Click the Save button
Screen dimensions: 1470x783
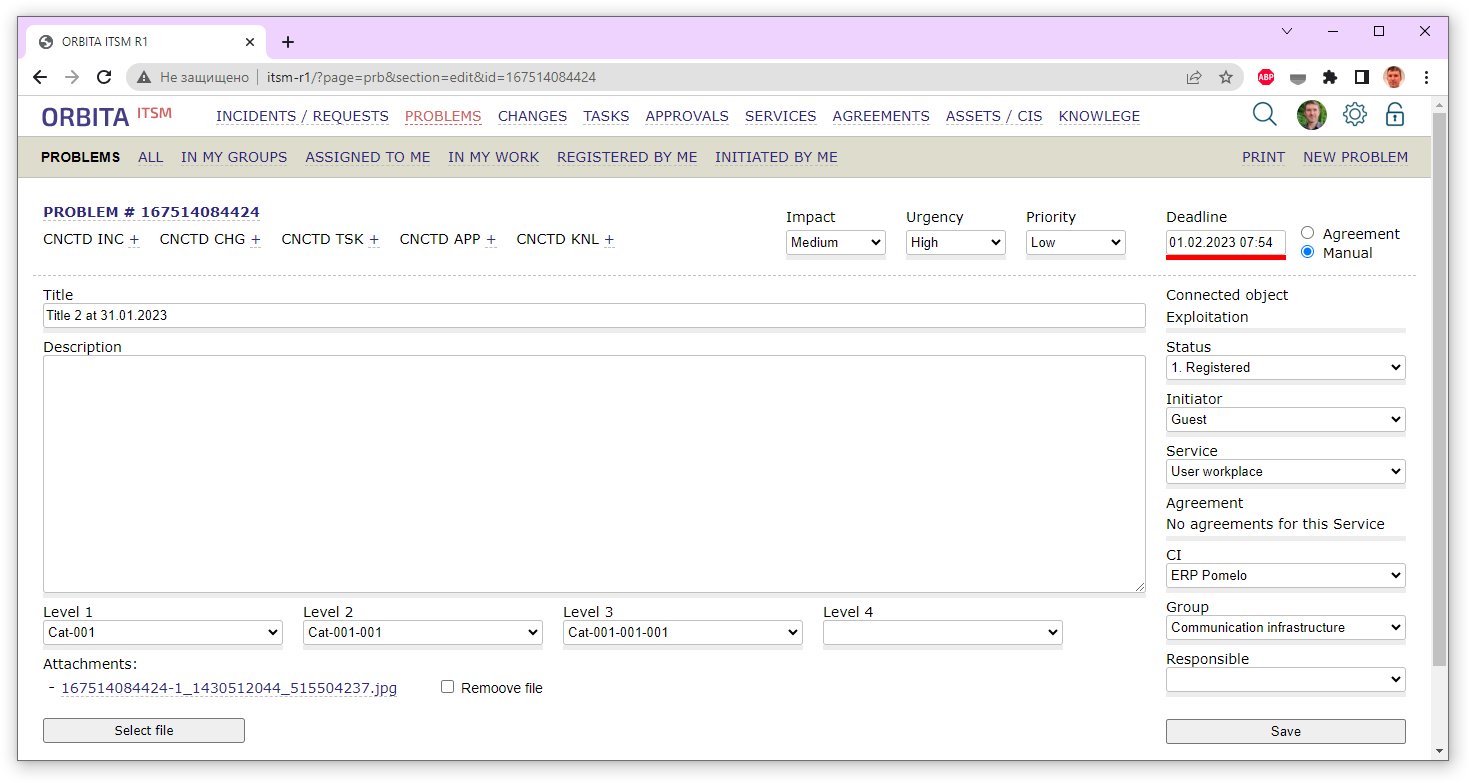[x=1285, y=731]
